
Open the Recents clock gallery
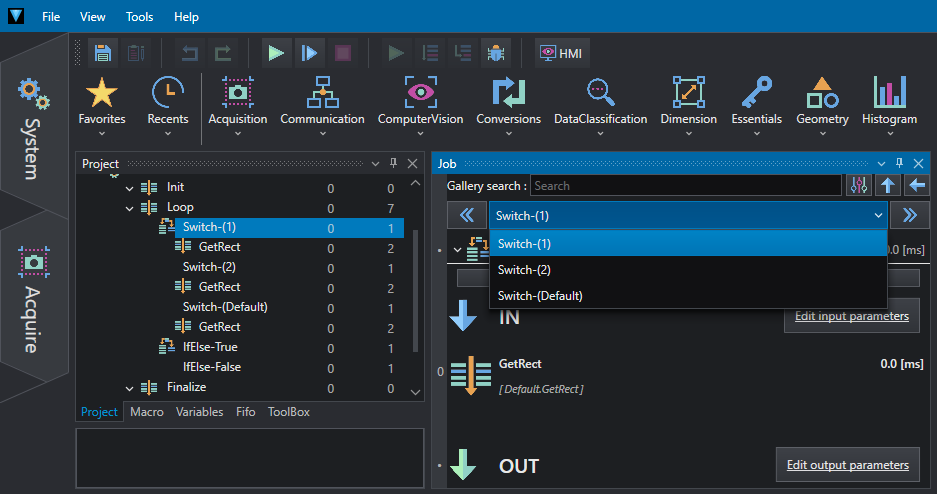168,107
